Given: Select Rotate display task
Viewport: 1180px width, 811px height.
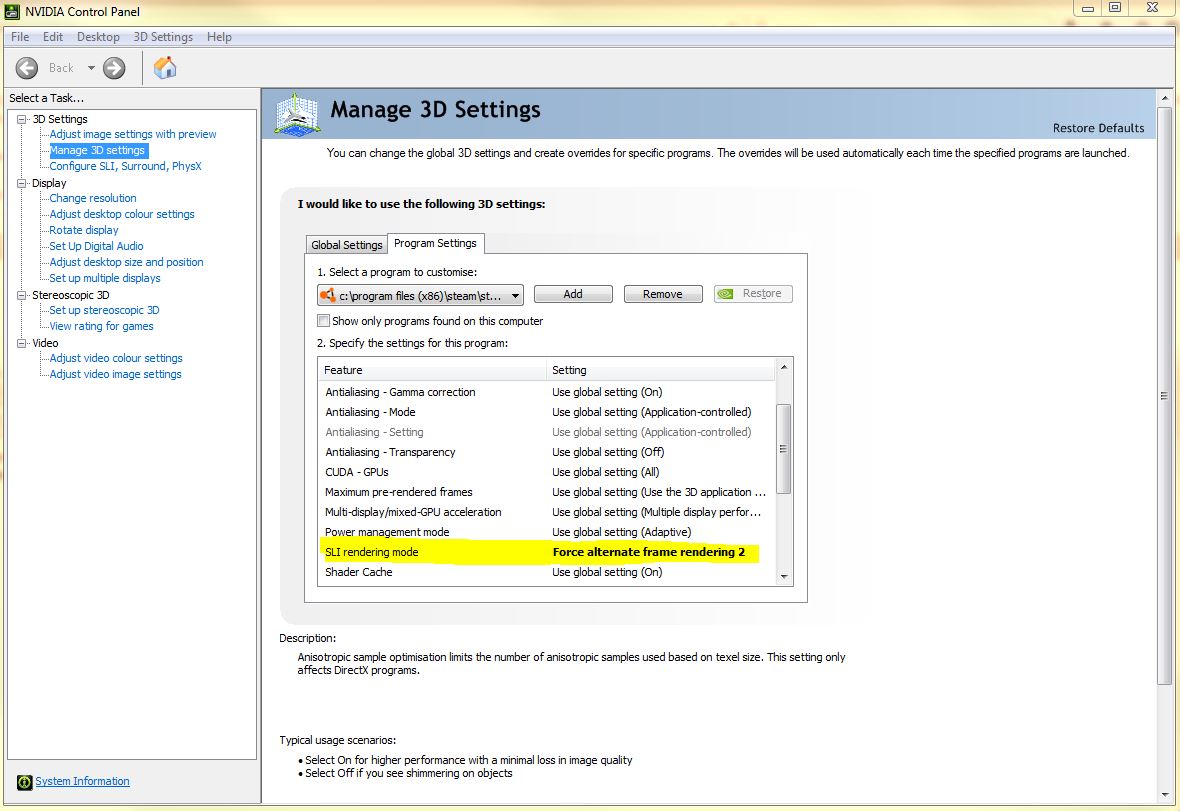Looking at the screenshot, I should pos(84,230).
